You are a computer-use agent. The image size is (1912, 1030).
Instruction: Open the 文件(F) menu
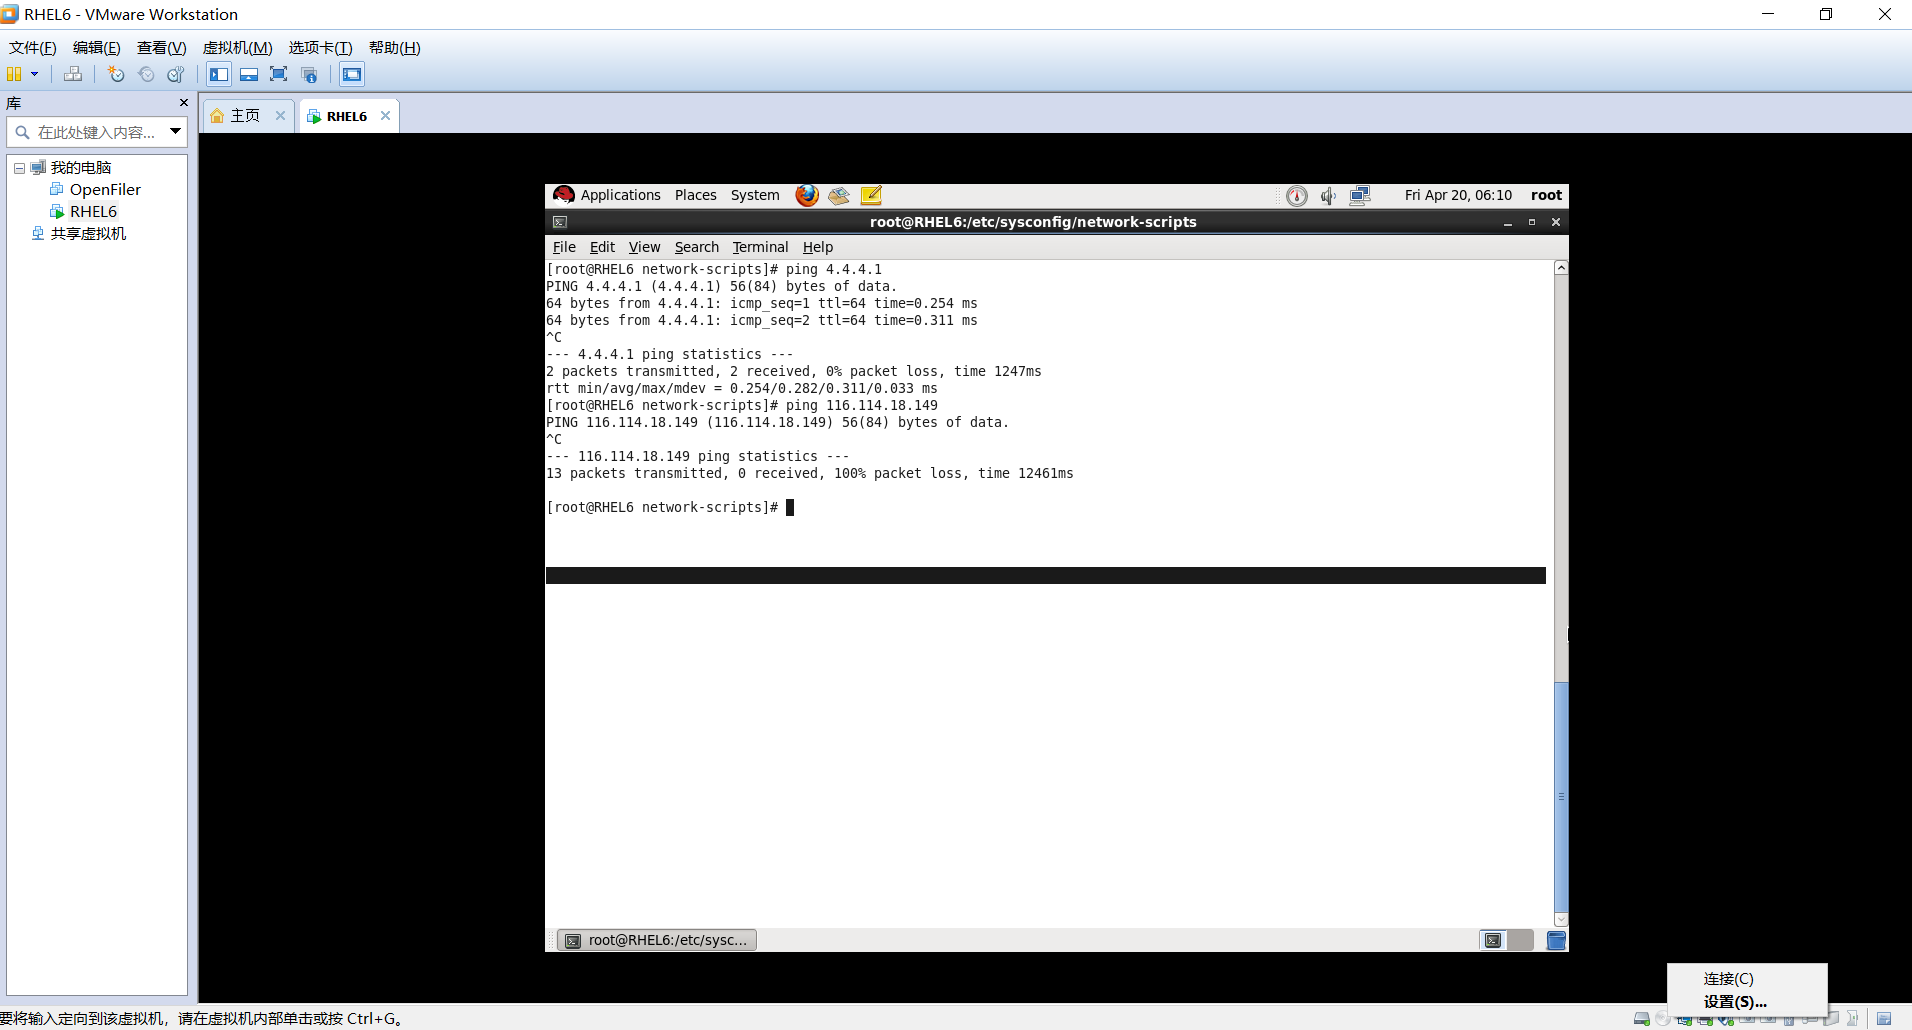(x=33, y=48)
